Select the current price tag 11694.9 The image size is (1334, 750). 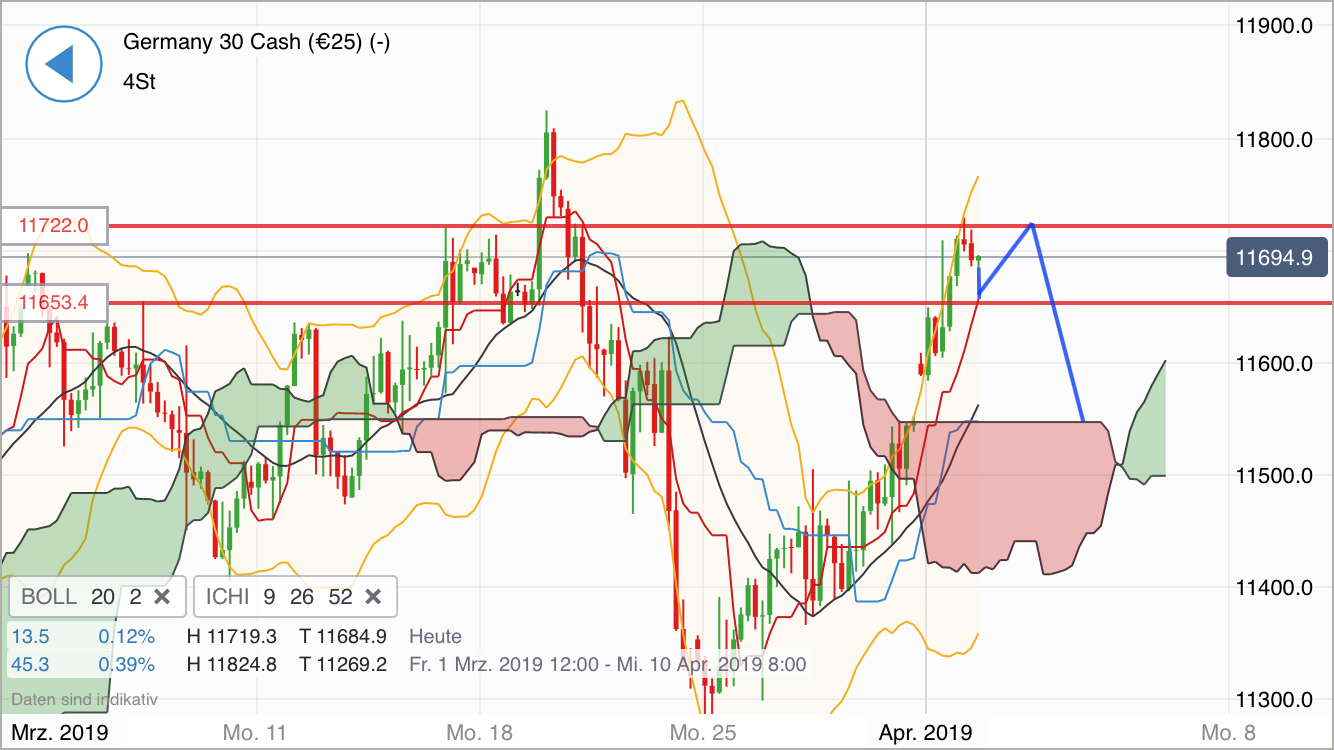1277,257
